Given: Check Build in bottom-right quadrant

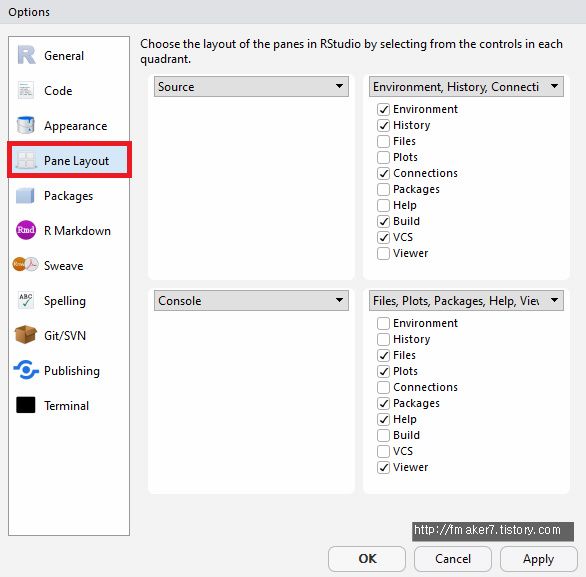Looking at the screenshot, I should [383, 435].
